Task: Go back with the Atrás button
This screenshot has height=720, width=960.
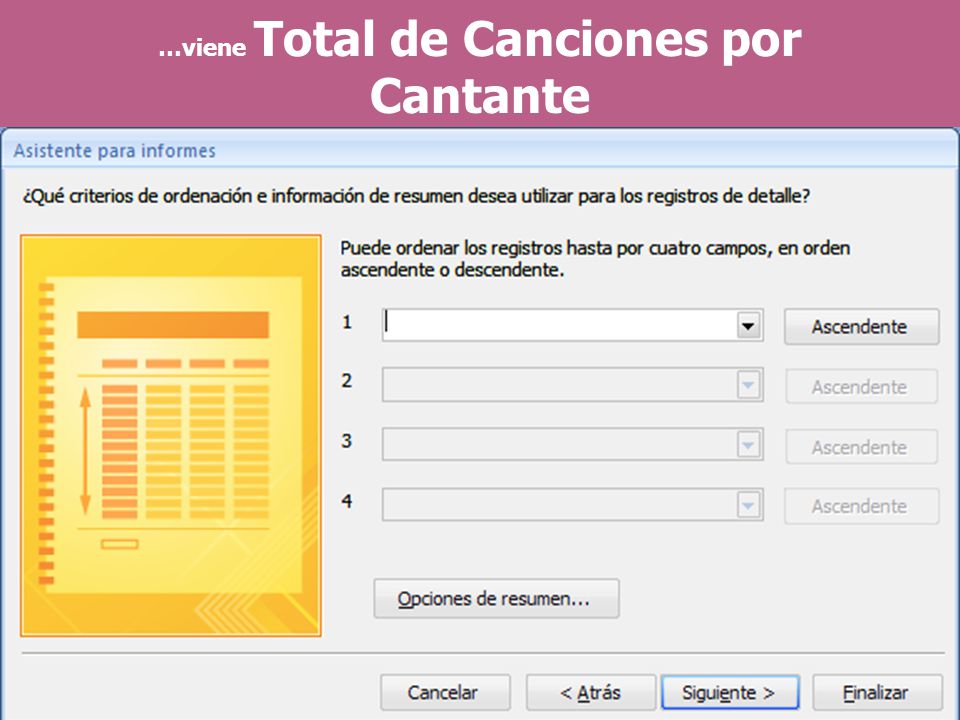Action: click(591, 692)
